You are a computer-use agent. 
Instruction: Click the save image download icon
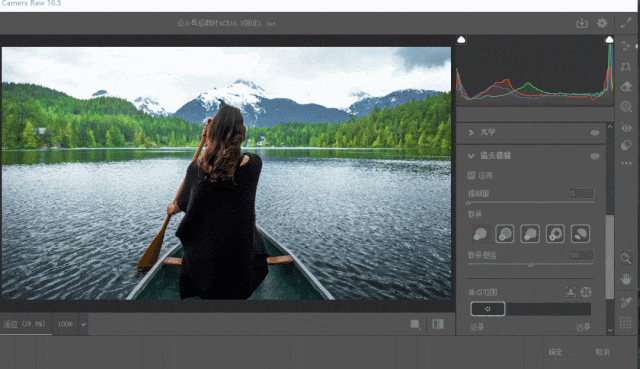pyautogui.click(x=582, y=23)
